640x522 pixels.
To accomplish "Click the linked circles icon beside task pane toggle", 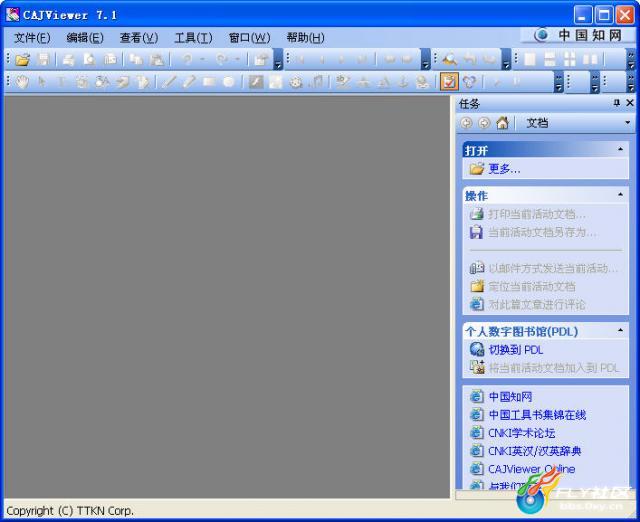I will 469,82.
